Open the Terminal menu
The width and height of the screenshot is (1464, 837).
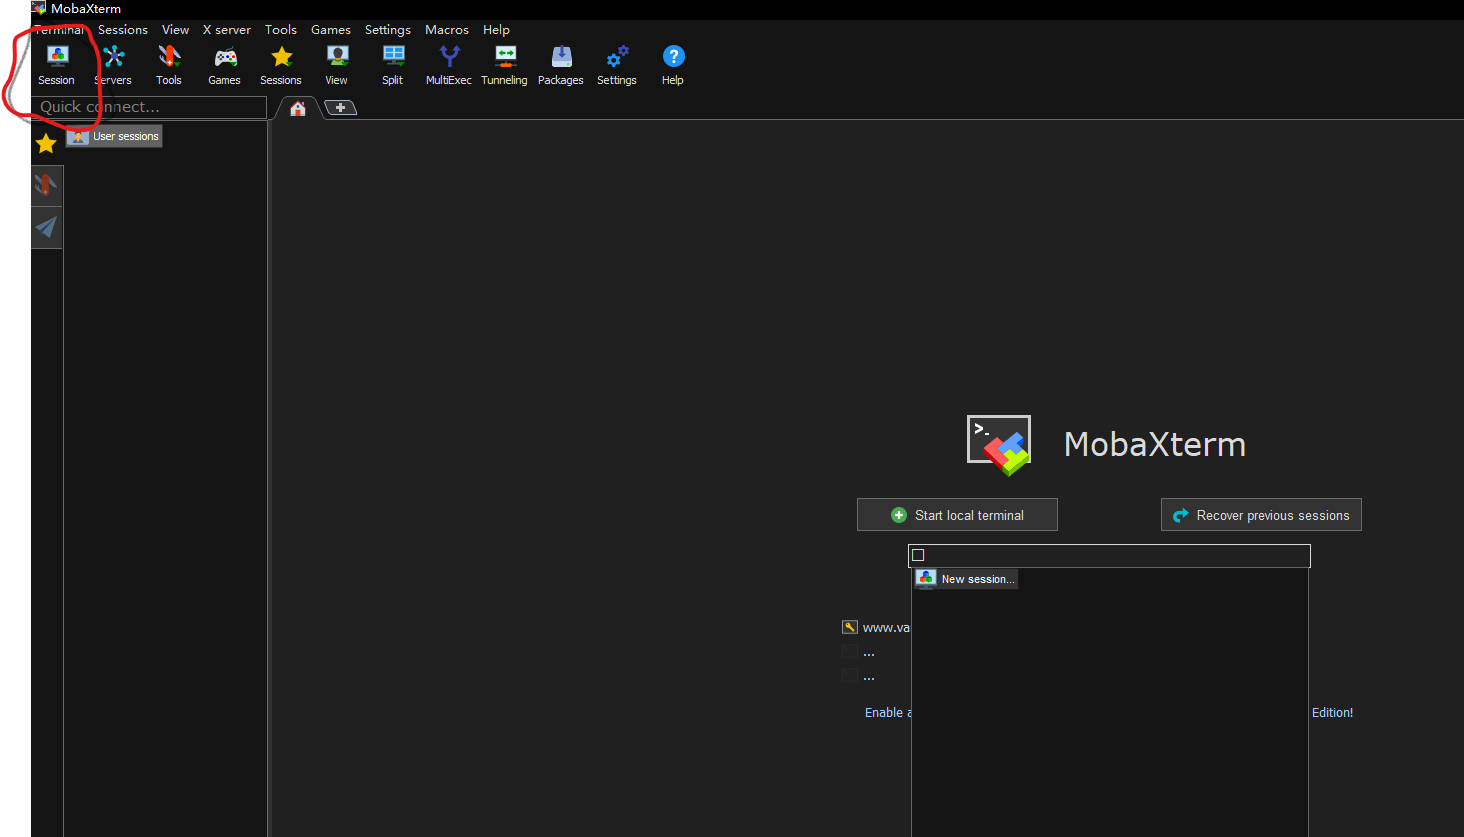point(59,30)
